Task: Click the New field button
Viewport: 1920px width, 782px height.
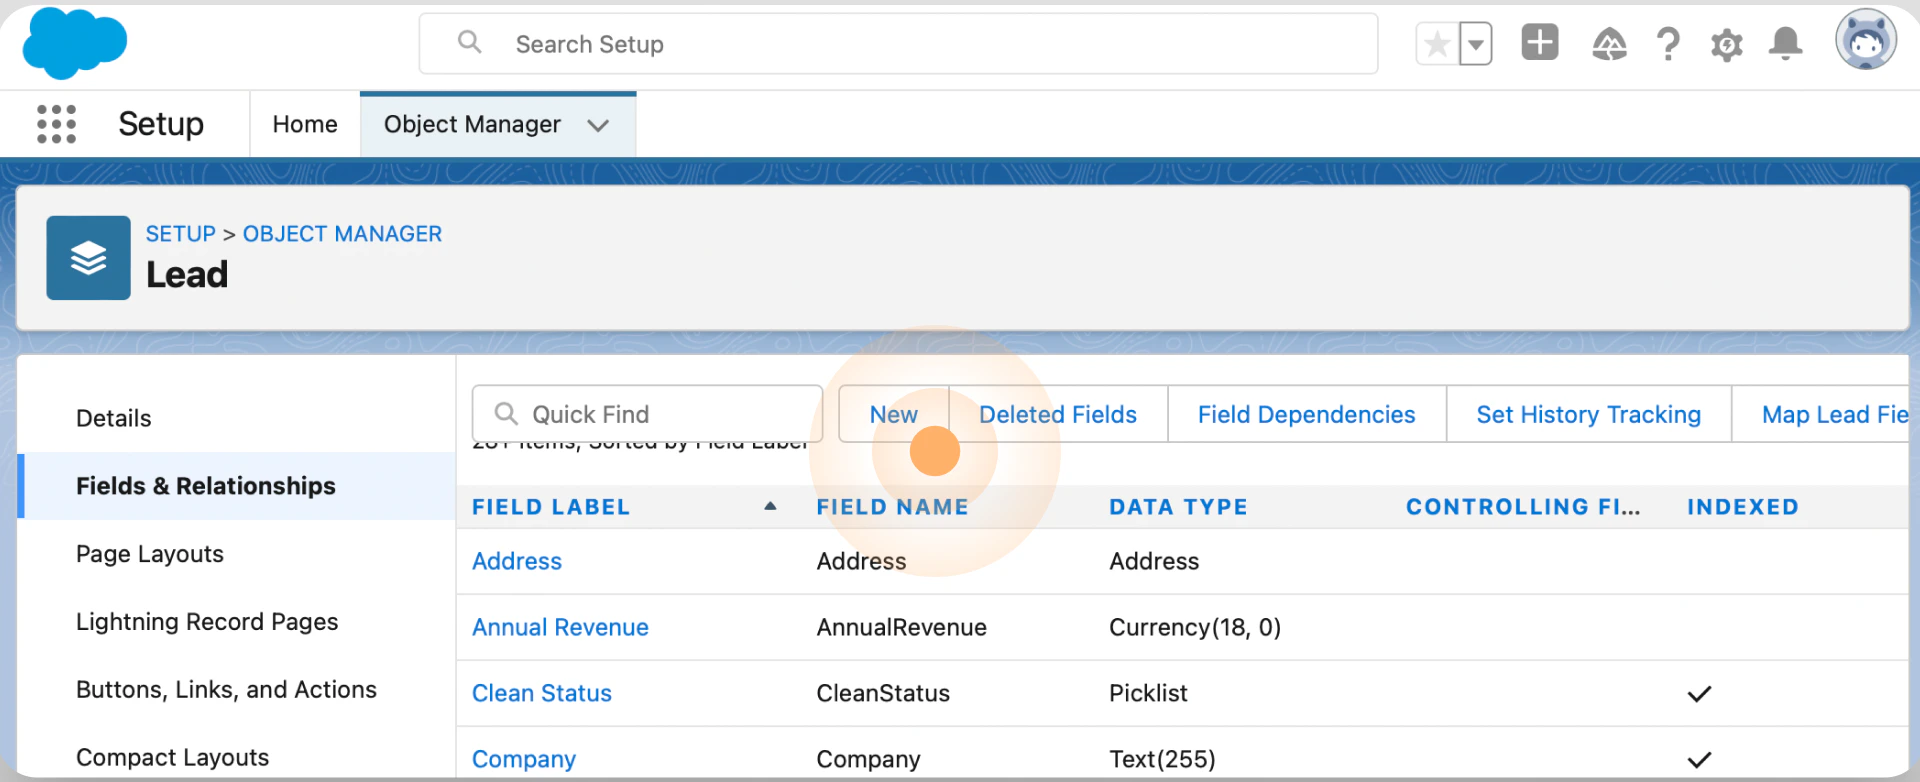Action: (893, 414)
